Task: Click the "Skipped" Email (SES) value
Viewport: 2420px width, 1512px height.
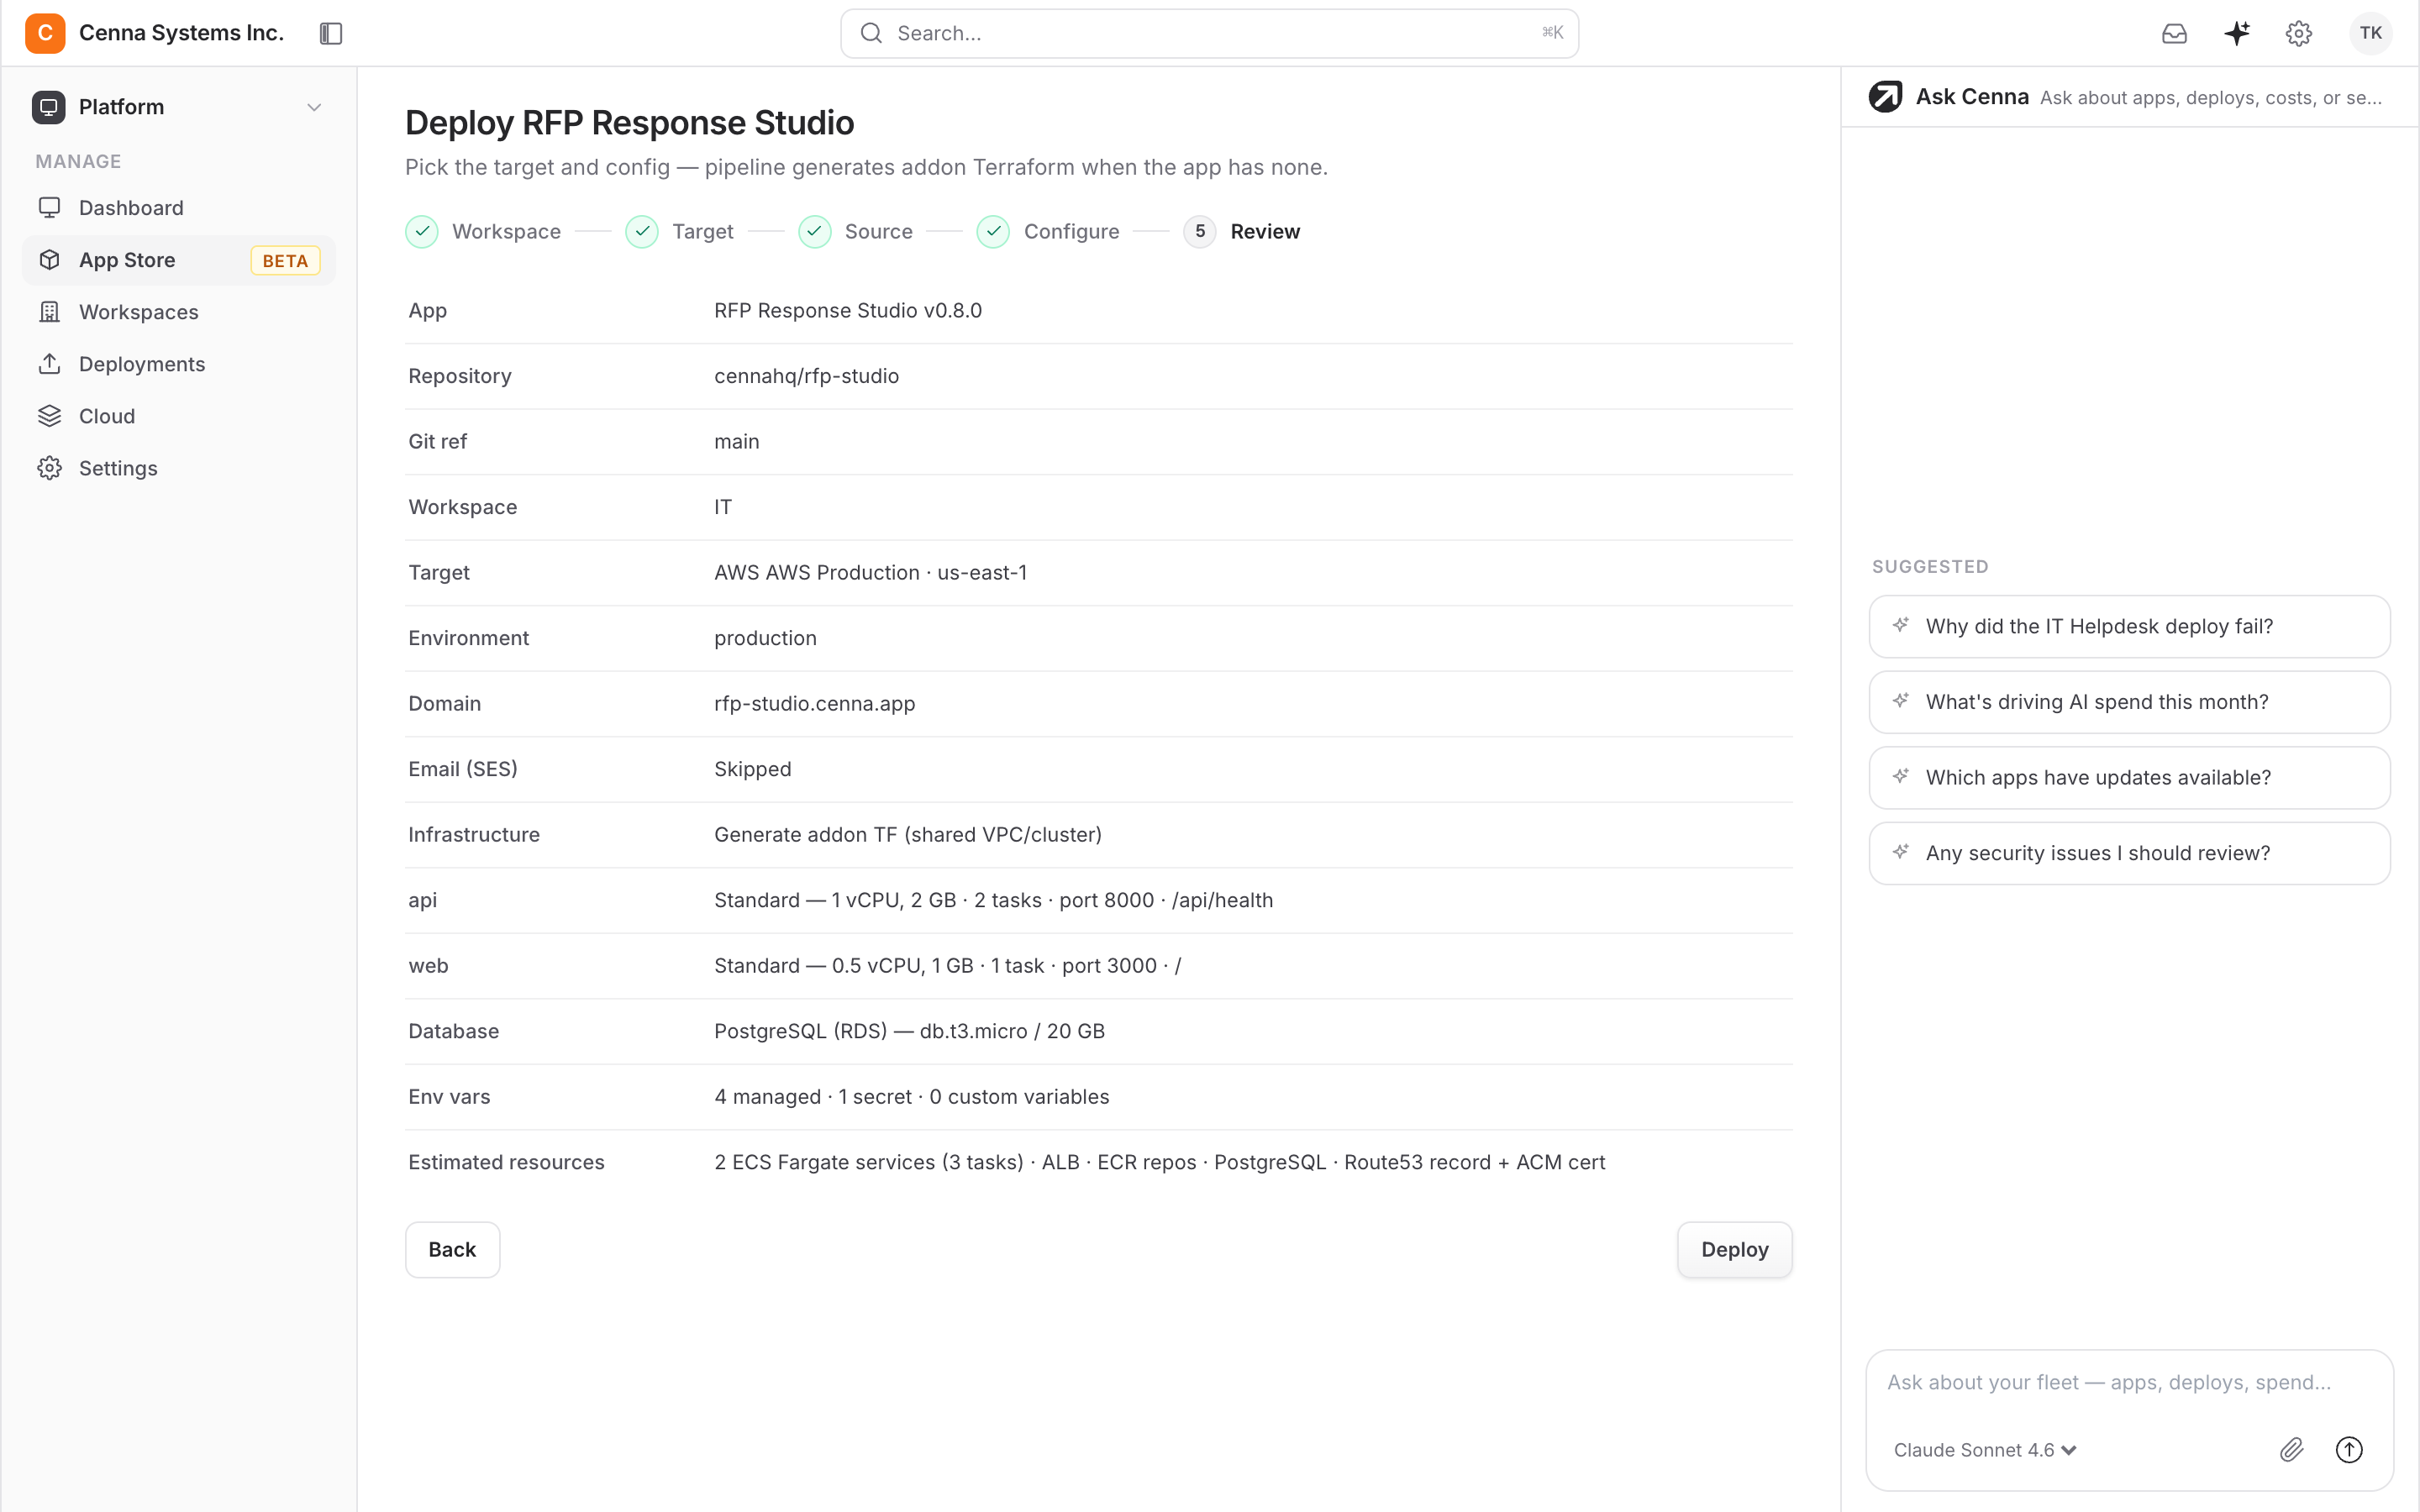Action: [752, 769]
